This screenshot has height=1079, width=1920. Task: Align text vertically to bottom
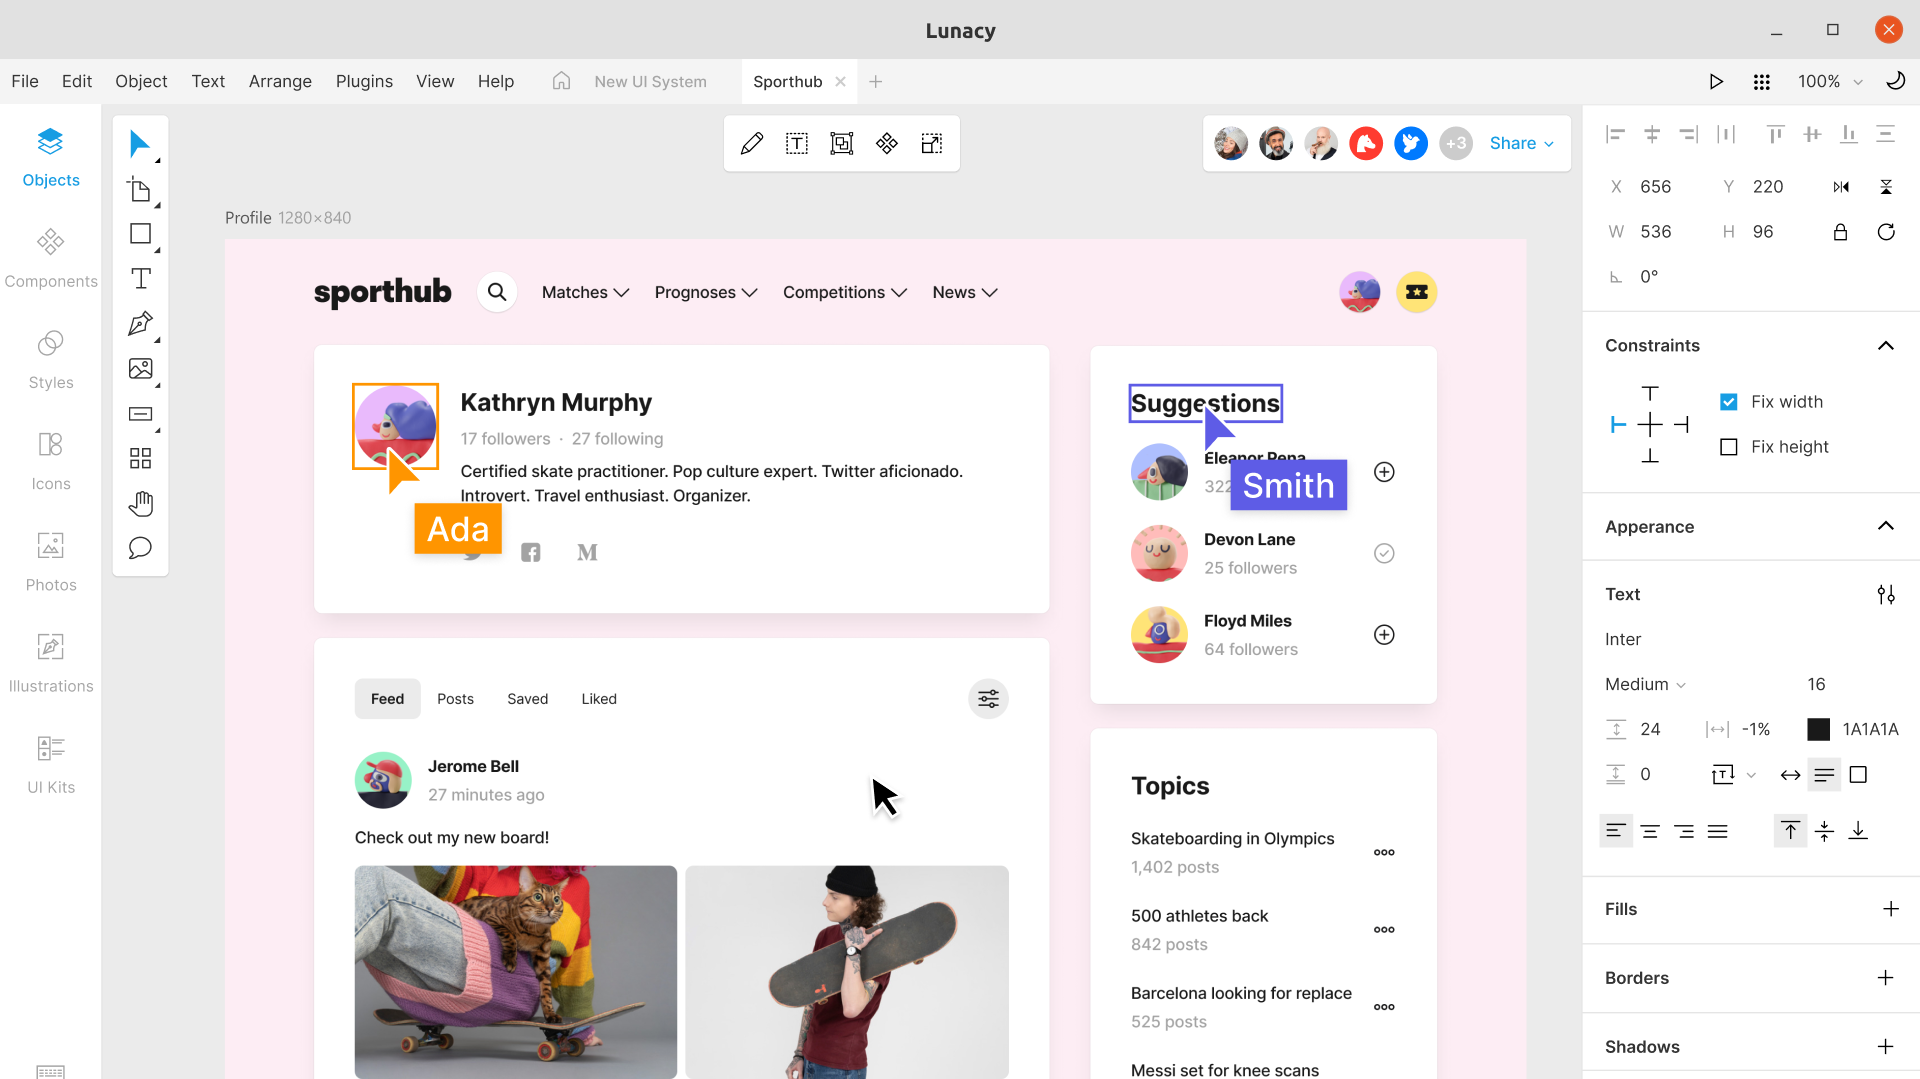(x=1858, y=831)
